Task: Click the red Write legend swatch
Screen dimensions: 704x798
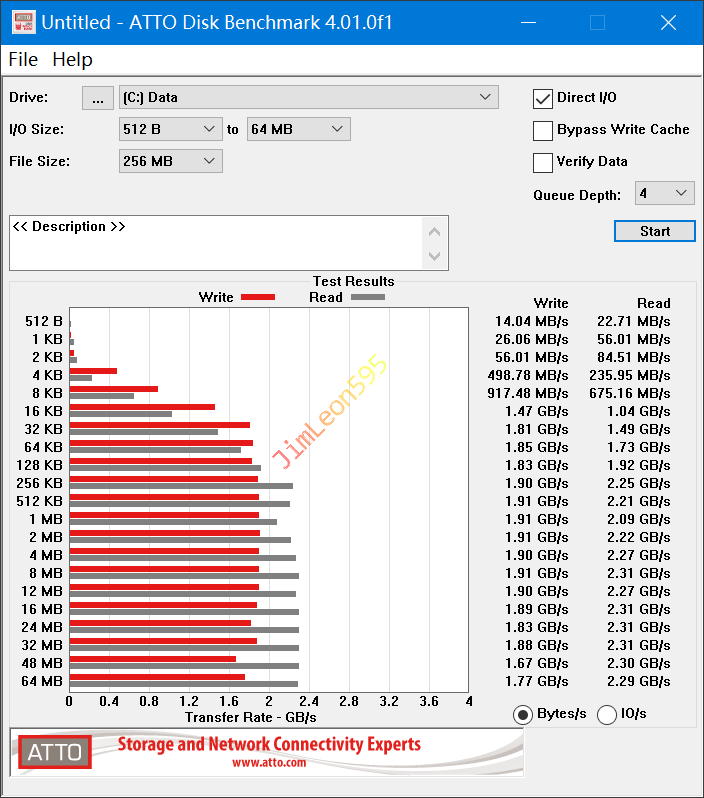Action: (x=258, y=297)
